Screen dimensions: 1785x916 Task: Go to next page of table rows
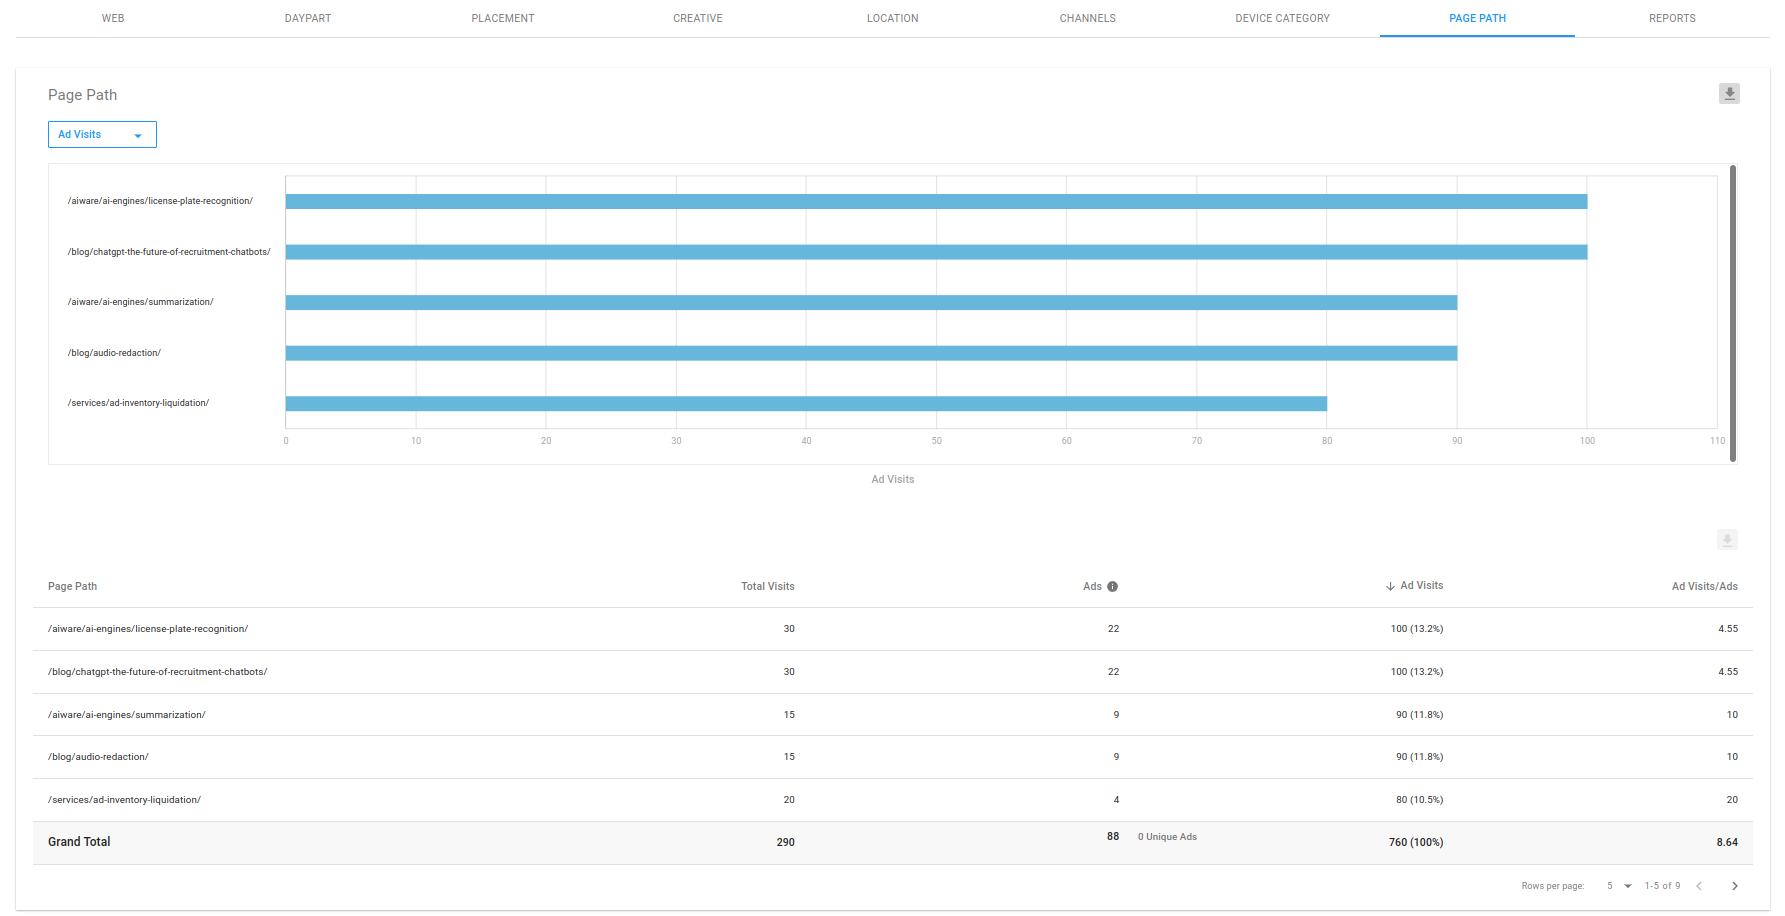(1735, 886)
